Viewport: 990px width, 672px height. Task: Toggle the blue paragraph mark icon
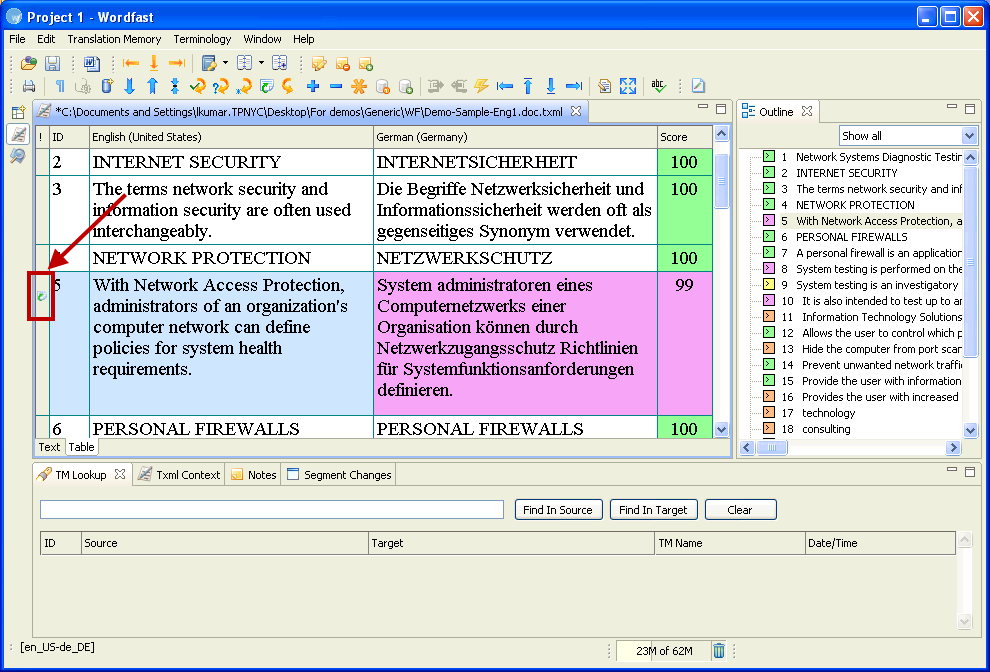click(60, 86)
